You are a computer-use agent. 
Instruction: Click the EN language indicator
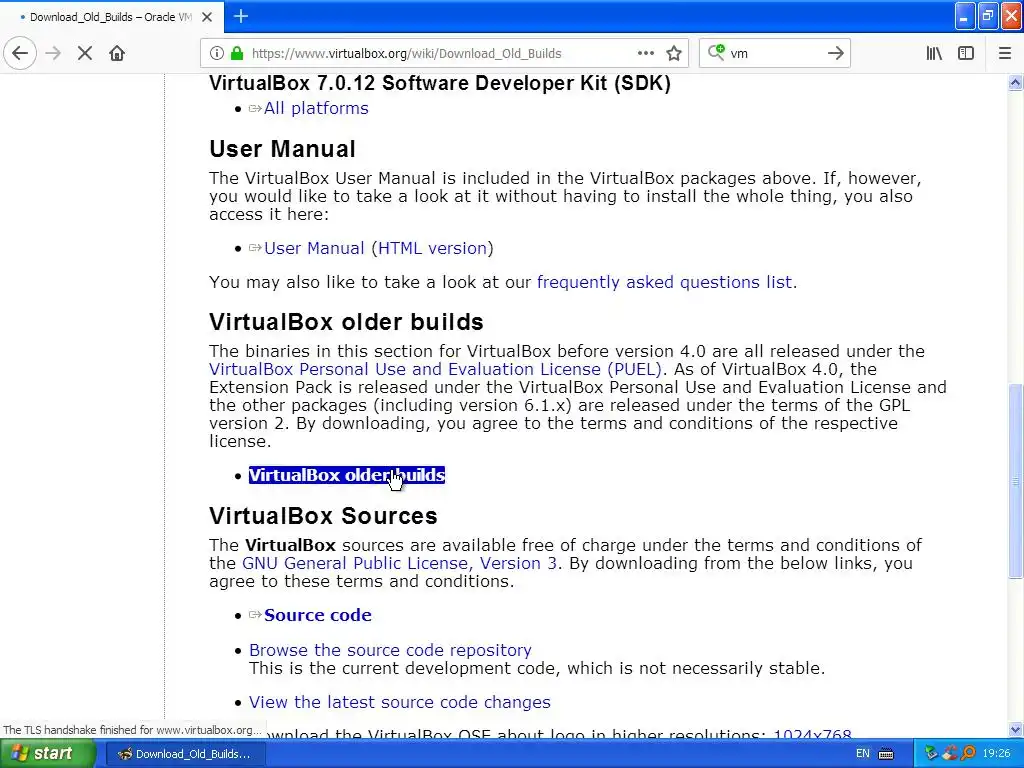click(863, 754)
